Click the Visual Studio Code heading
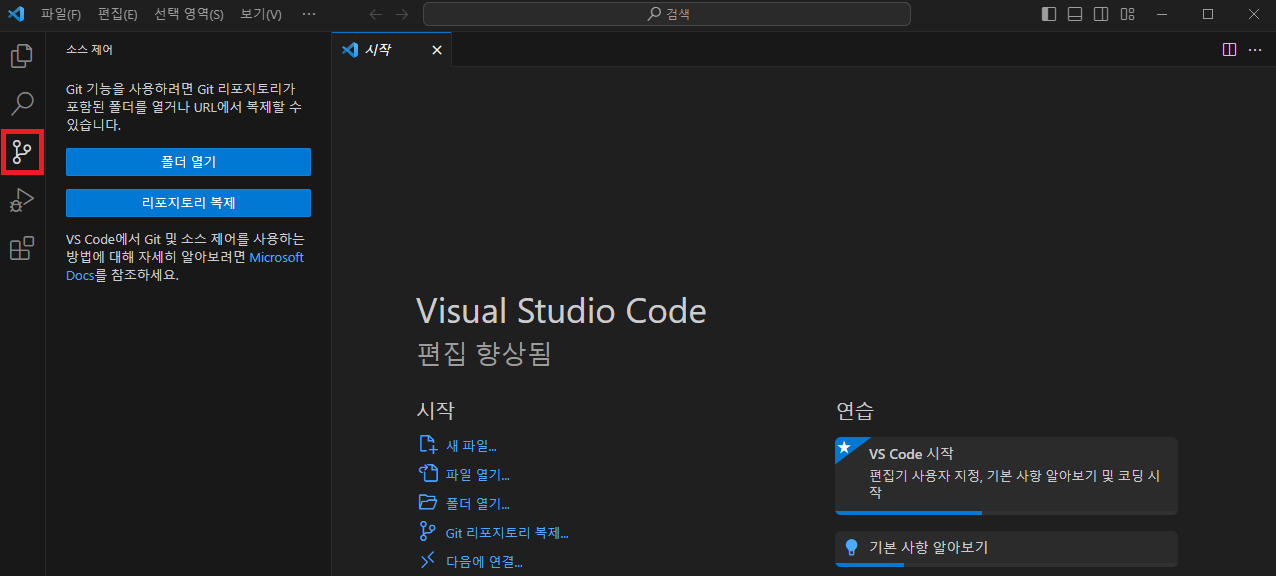 [x=561, y=311]
